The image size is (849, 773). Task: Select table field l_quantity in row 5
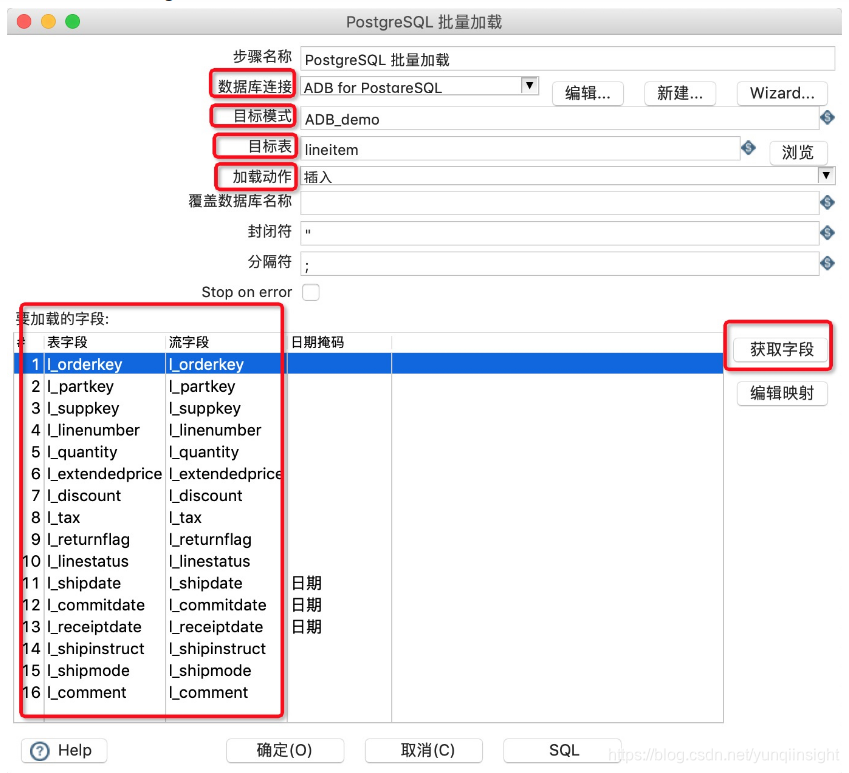coord(82,452)
